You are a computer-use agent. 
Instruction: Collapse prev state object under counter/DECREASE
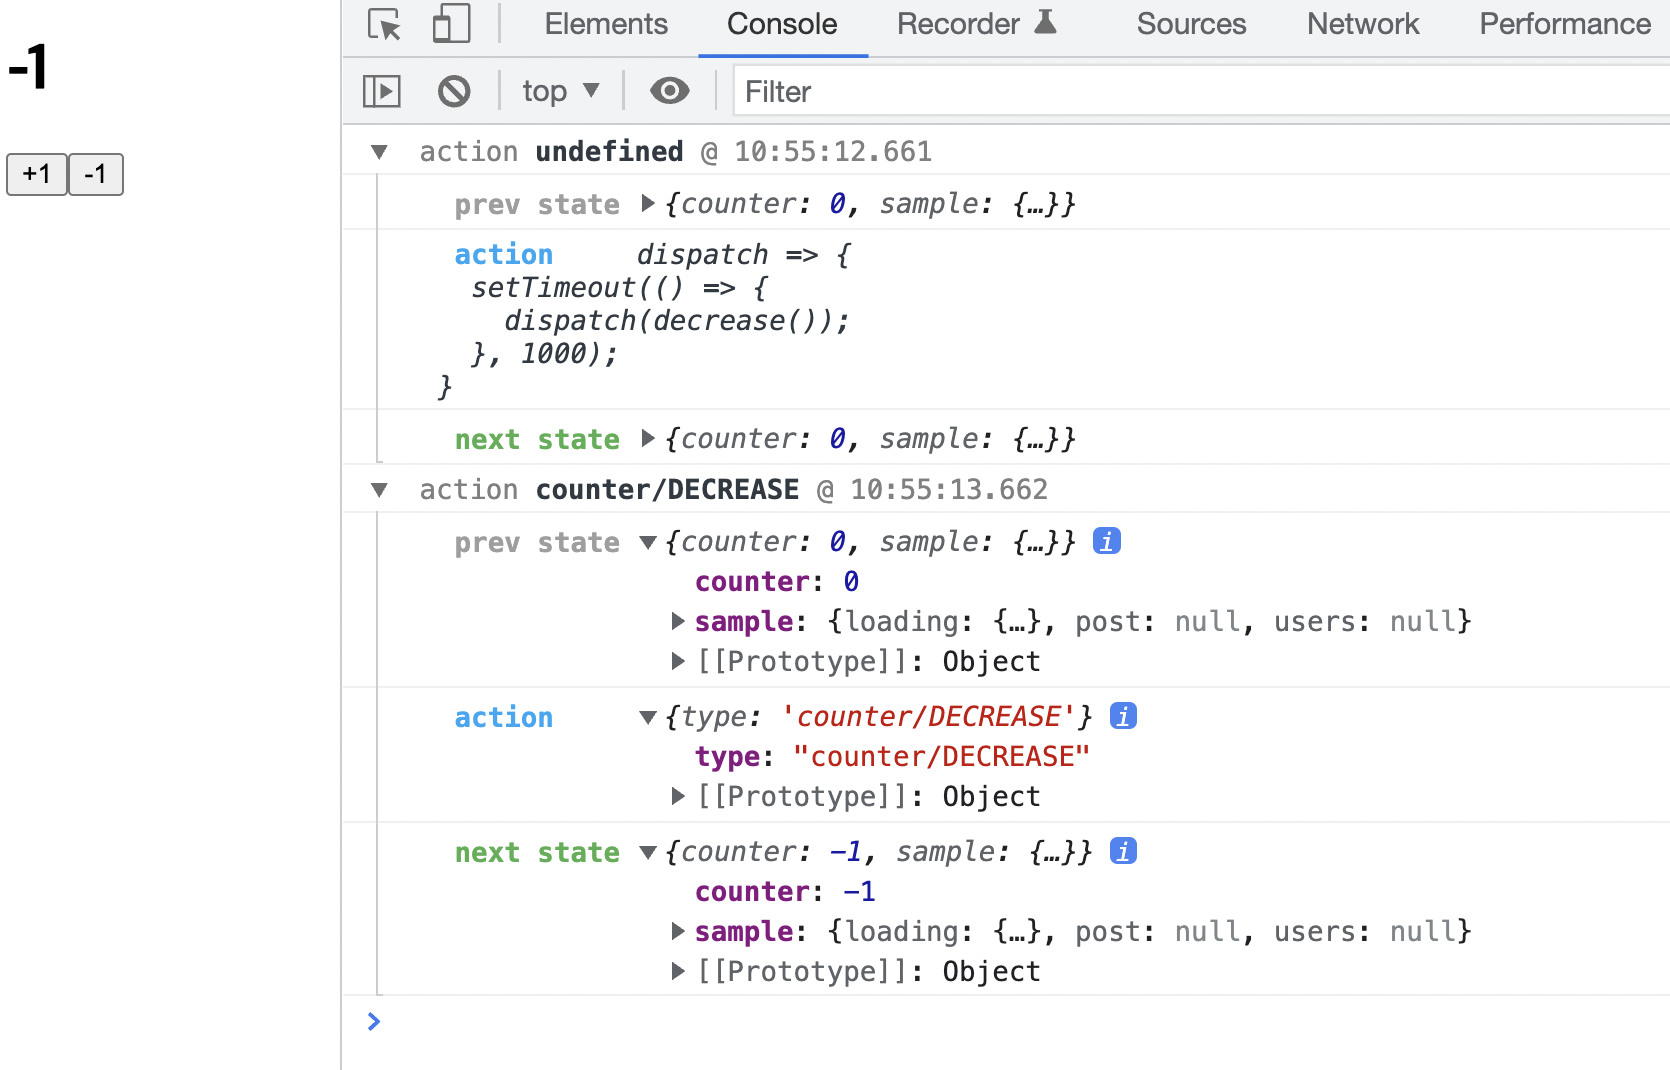(x=648, y=542)
